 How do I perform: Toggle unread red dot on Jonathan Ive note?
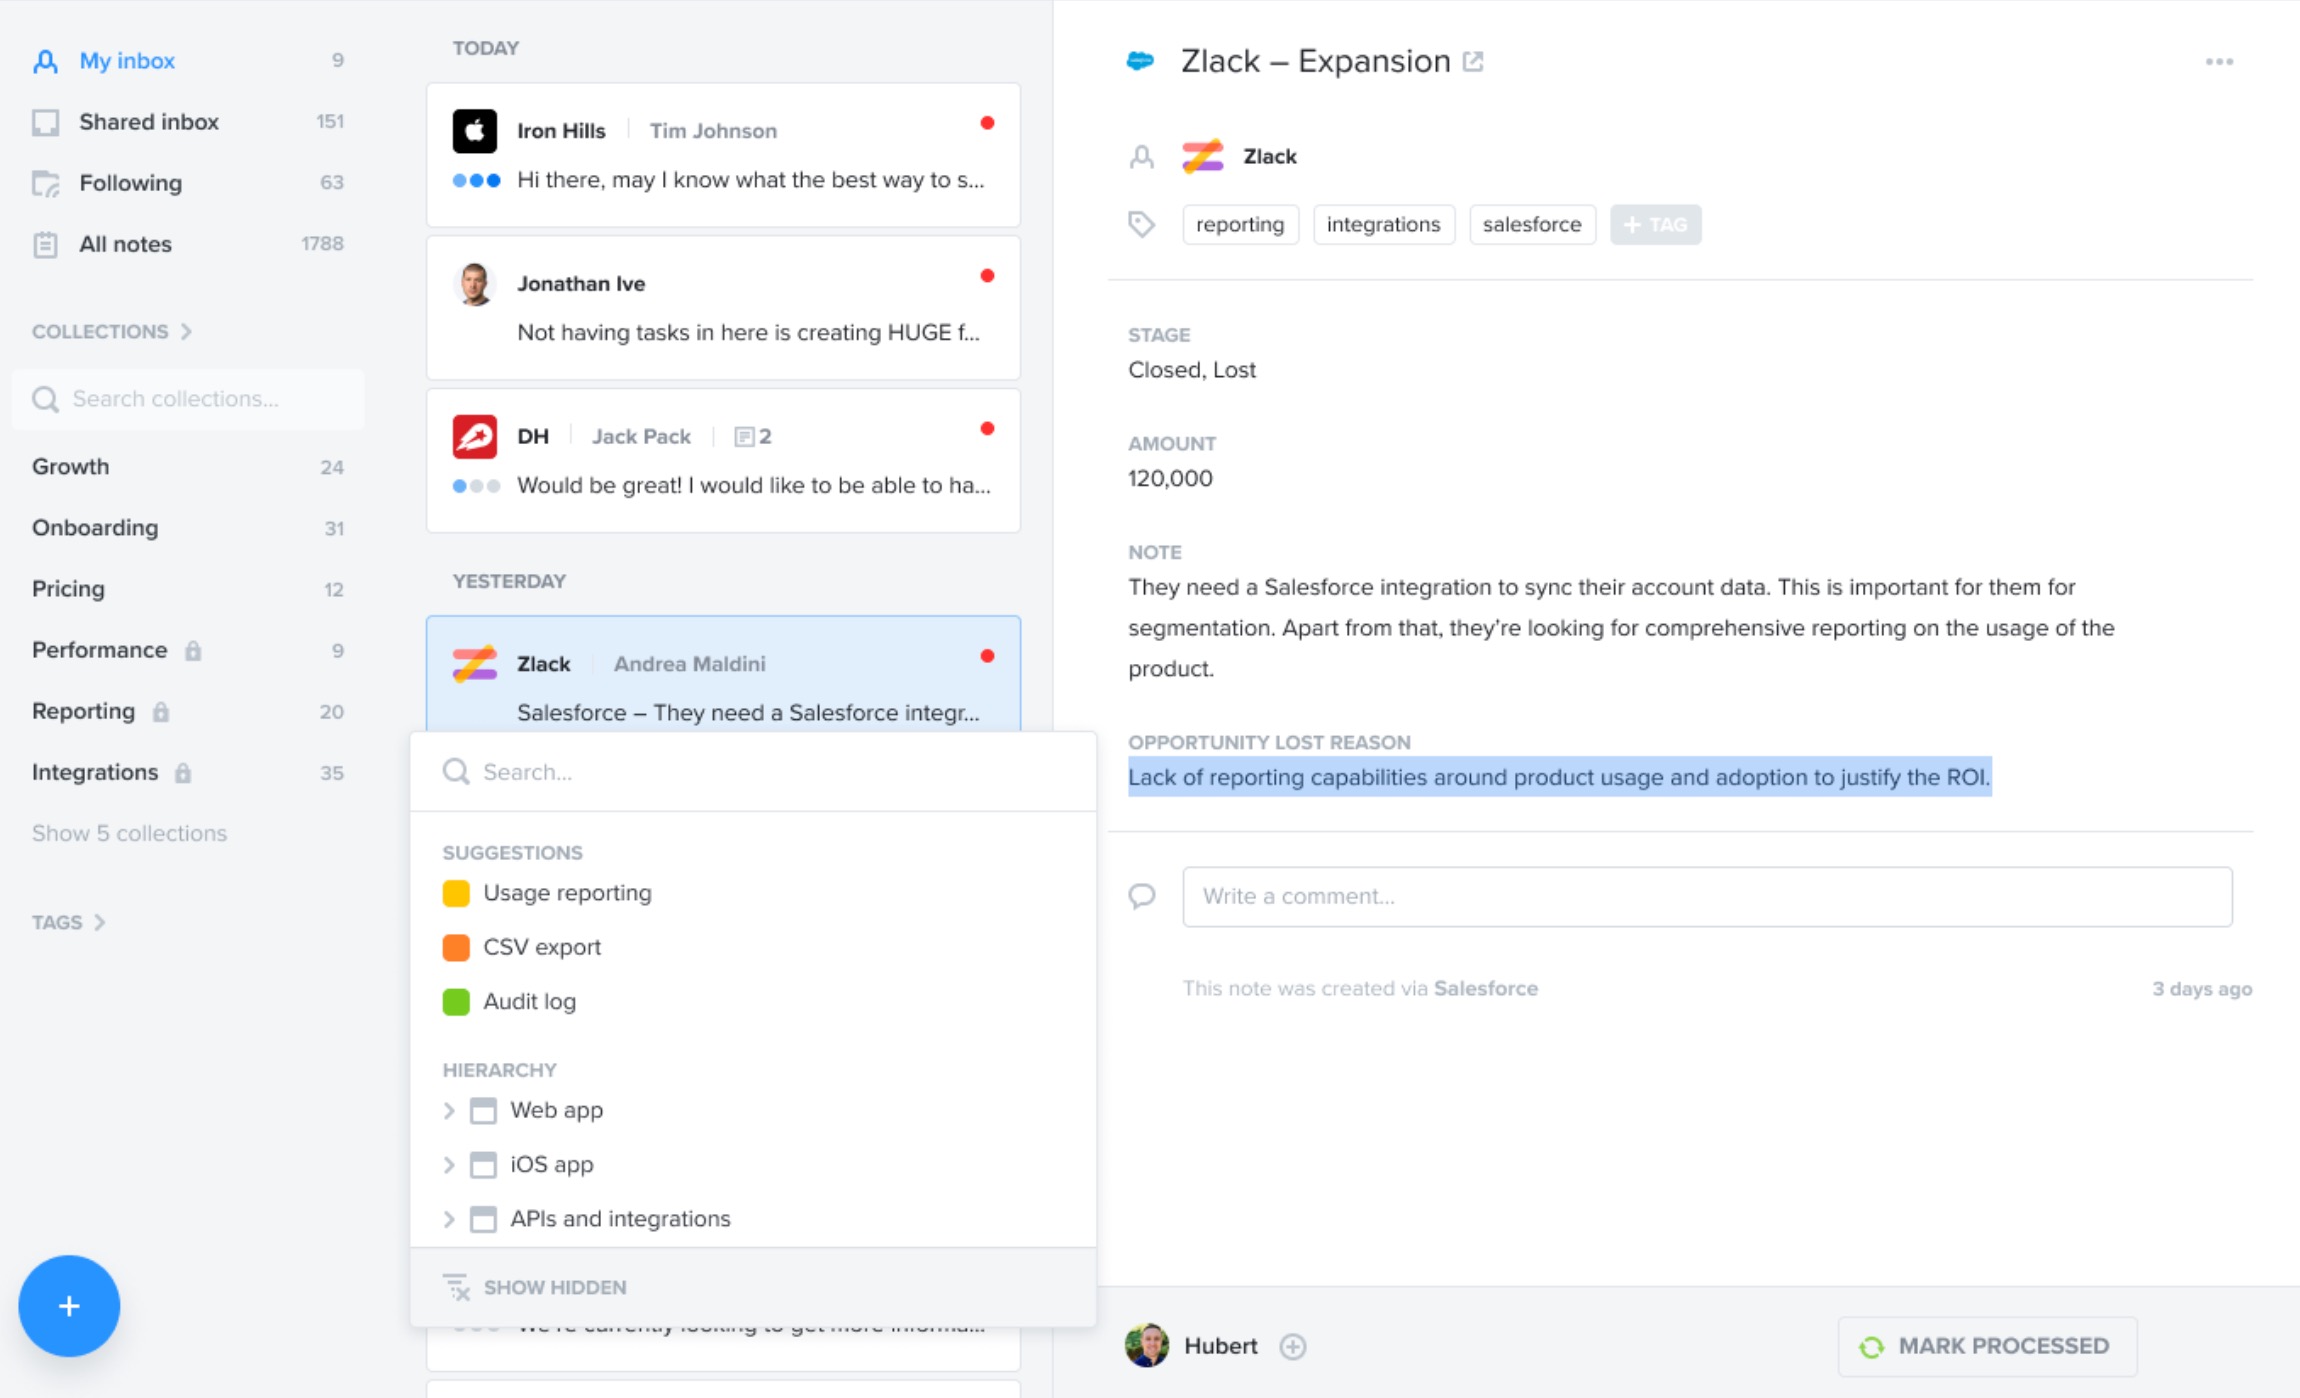[x=988, y=276]
